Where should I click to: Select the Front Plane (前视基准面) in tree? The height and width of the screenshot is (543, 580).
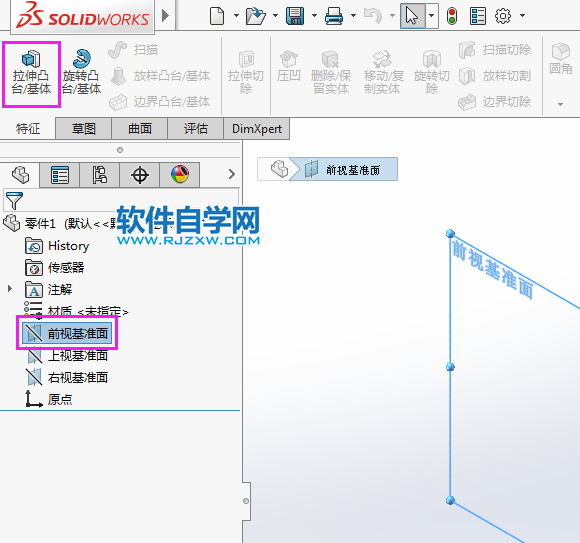click(x=67, y=333)
